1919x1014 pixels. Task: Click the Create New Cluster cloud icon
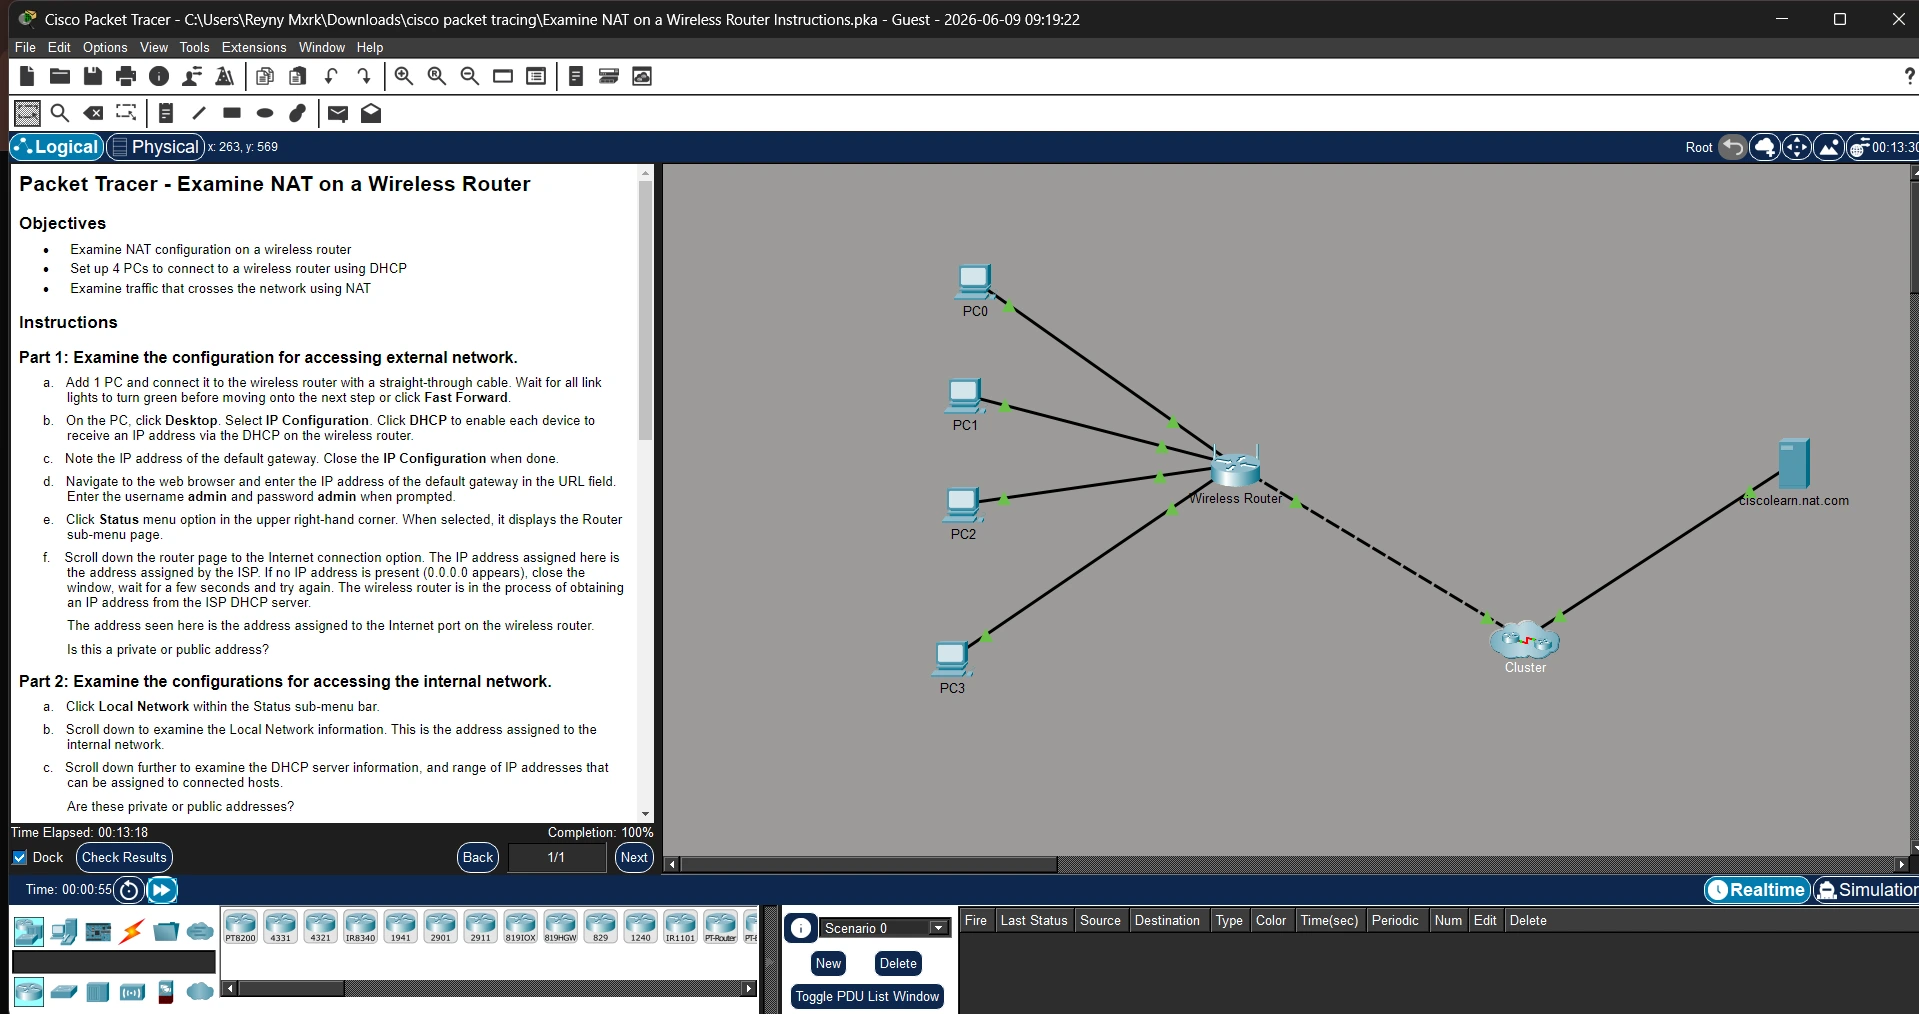pyautogui.click(x=1765, y=147)
